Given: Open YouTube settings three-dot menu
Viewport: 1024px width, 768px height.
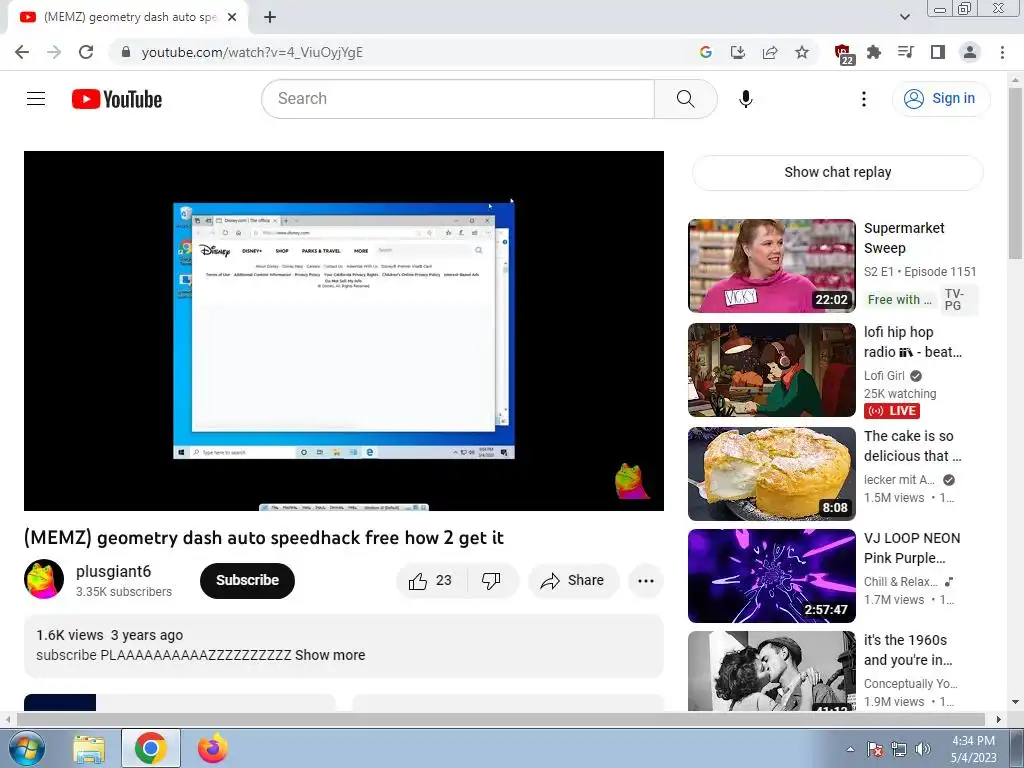Looking at the screenshot, I should [864, 99].
